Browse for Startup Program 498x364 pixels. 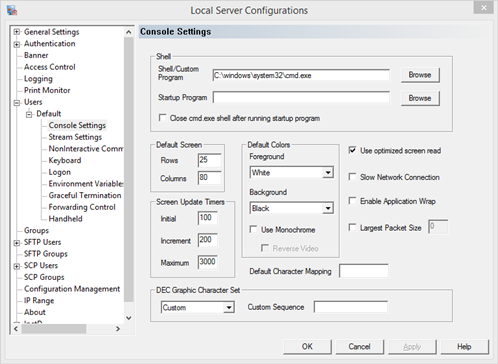[420, 98]
